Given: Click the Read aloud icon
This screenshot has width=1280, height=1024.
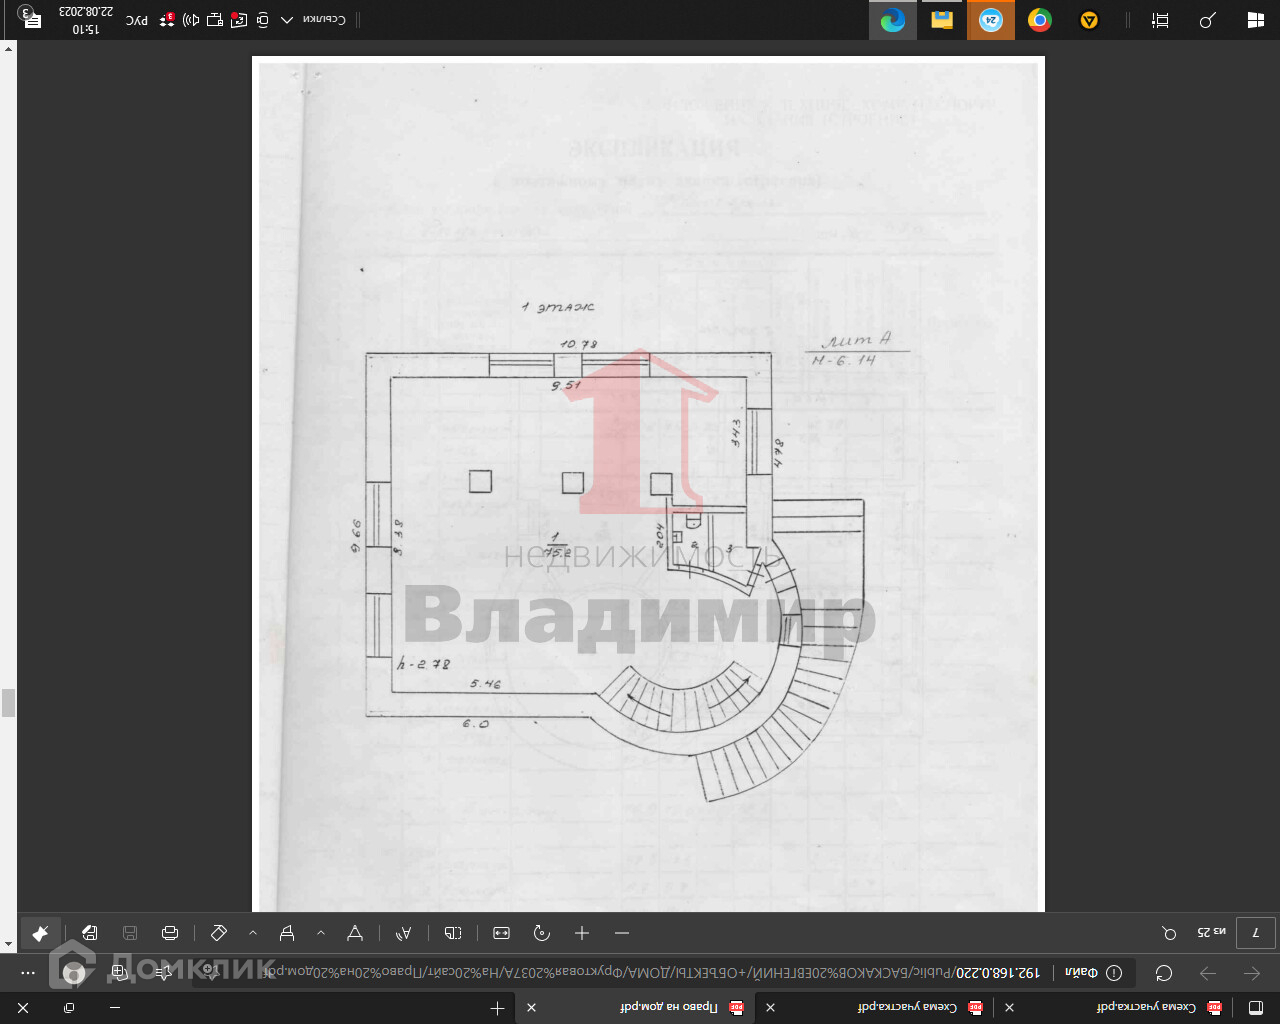Looking at the screenshot, I should tap(404, 933).
